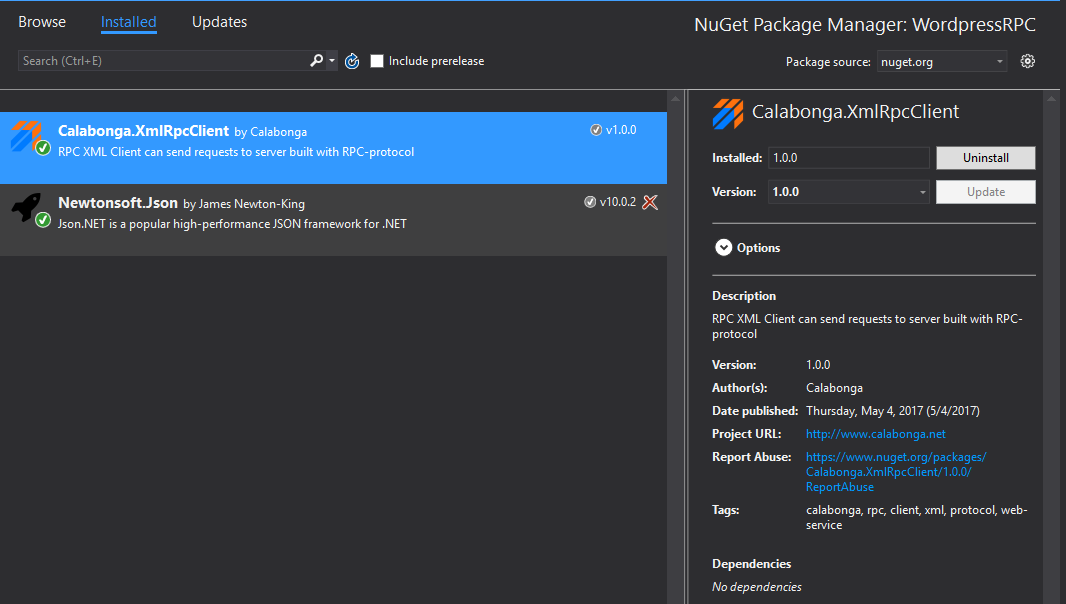Image resolution: width=1066 pixels, height=604 pixels.
Task: Click the Installed 1.0.0 field
Action: (x=848, y=158)
